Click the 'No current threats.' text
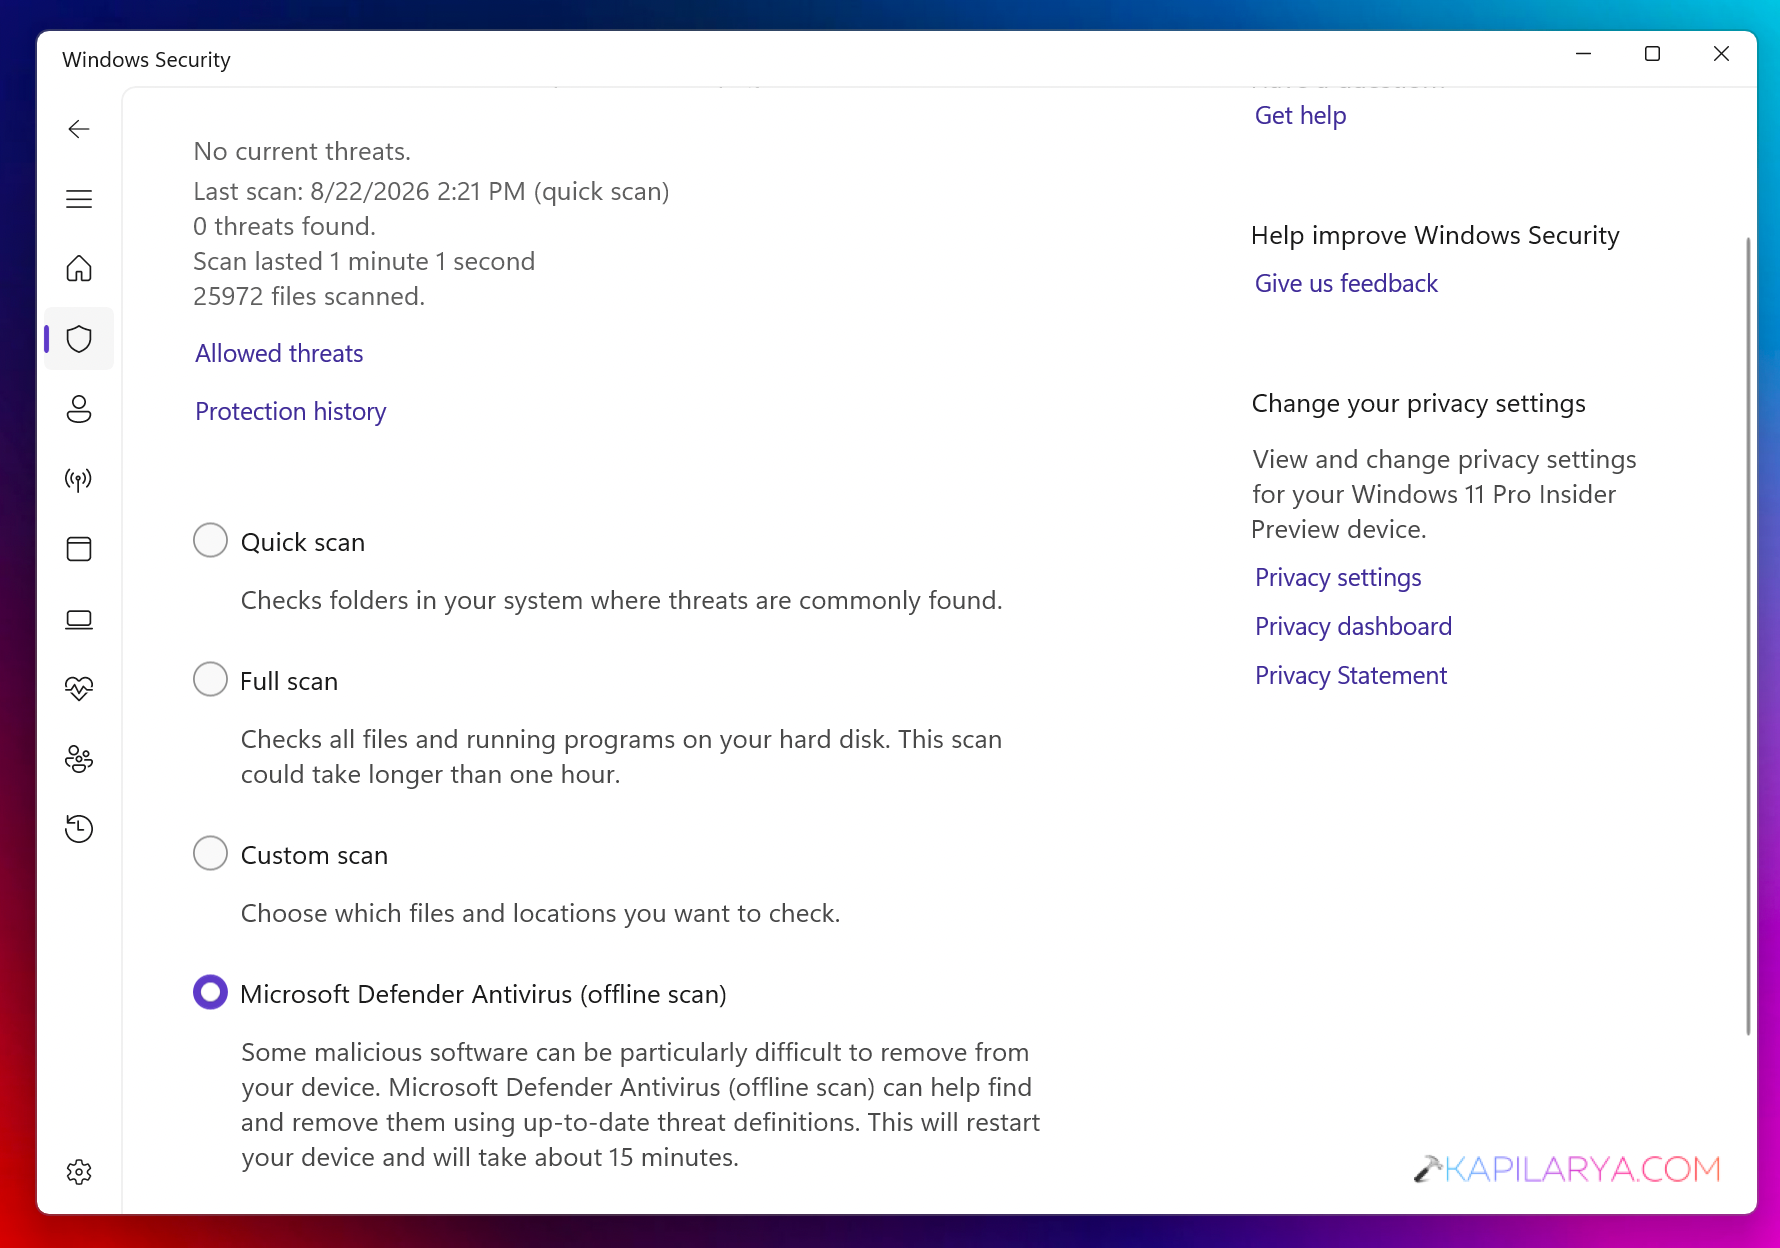Image resolution: width=1780 pixels, height=1248 pixels. 302,152
